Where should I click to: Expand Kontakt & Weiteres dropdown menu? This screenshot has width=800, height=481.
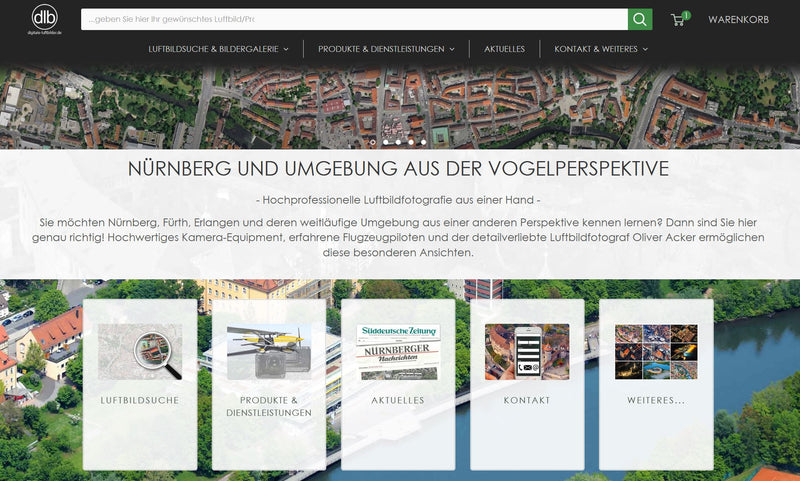pyautogui.click(x=601, y=48)
